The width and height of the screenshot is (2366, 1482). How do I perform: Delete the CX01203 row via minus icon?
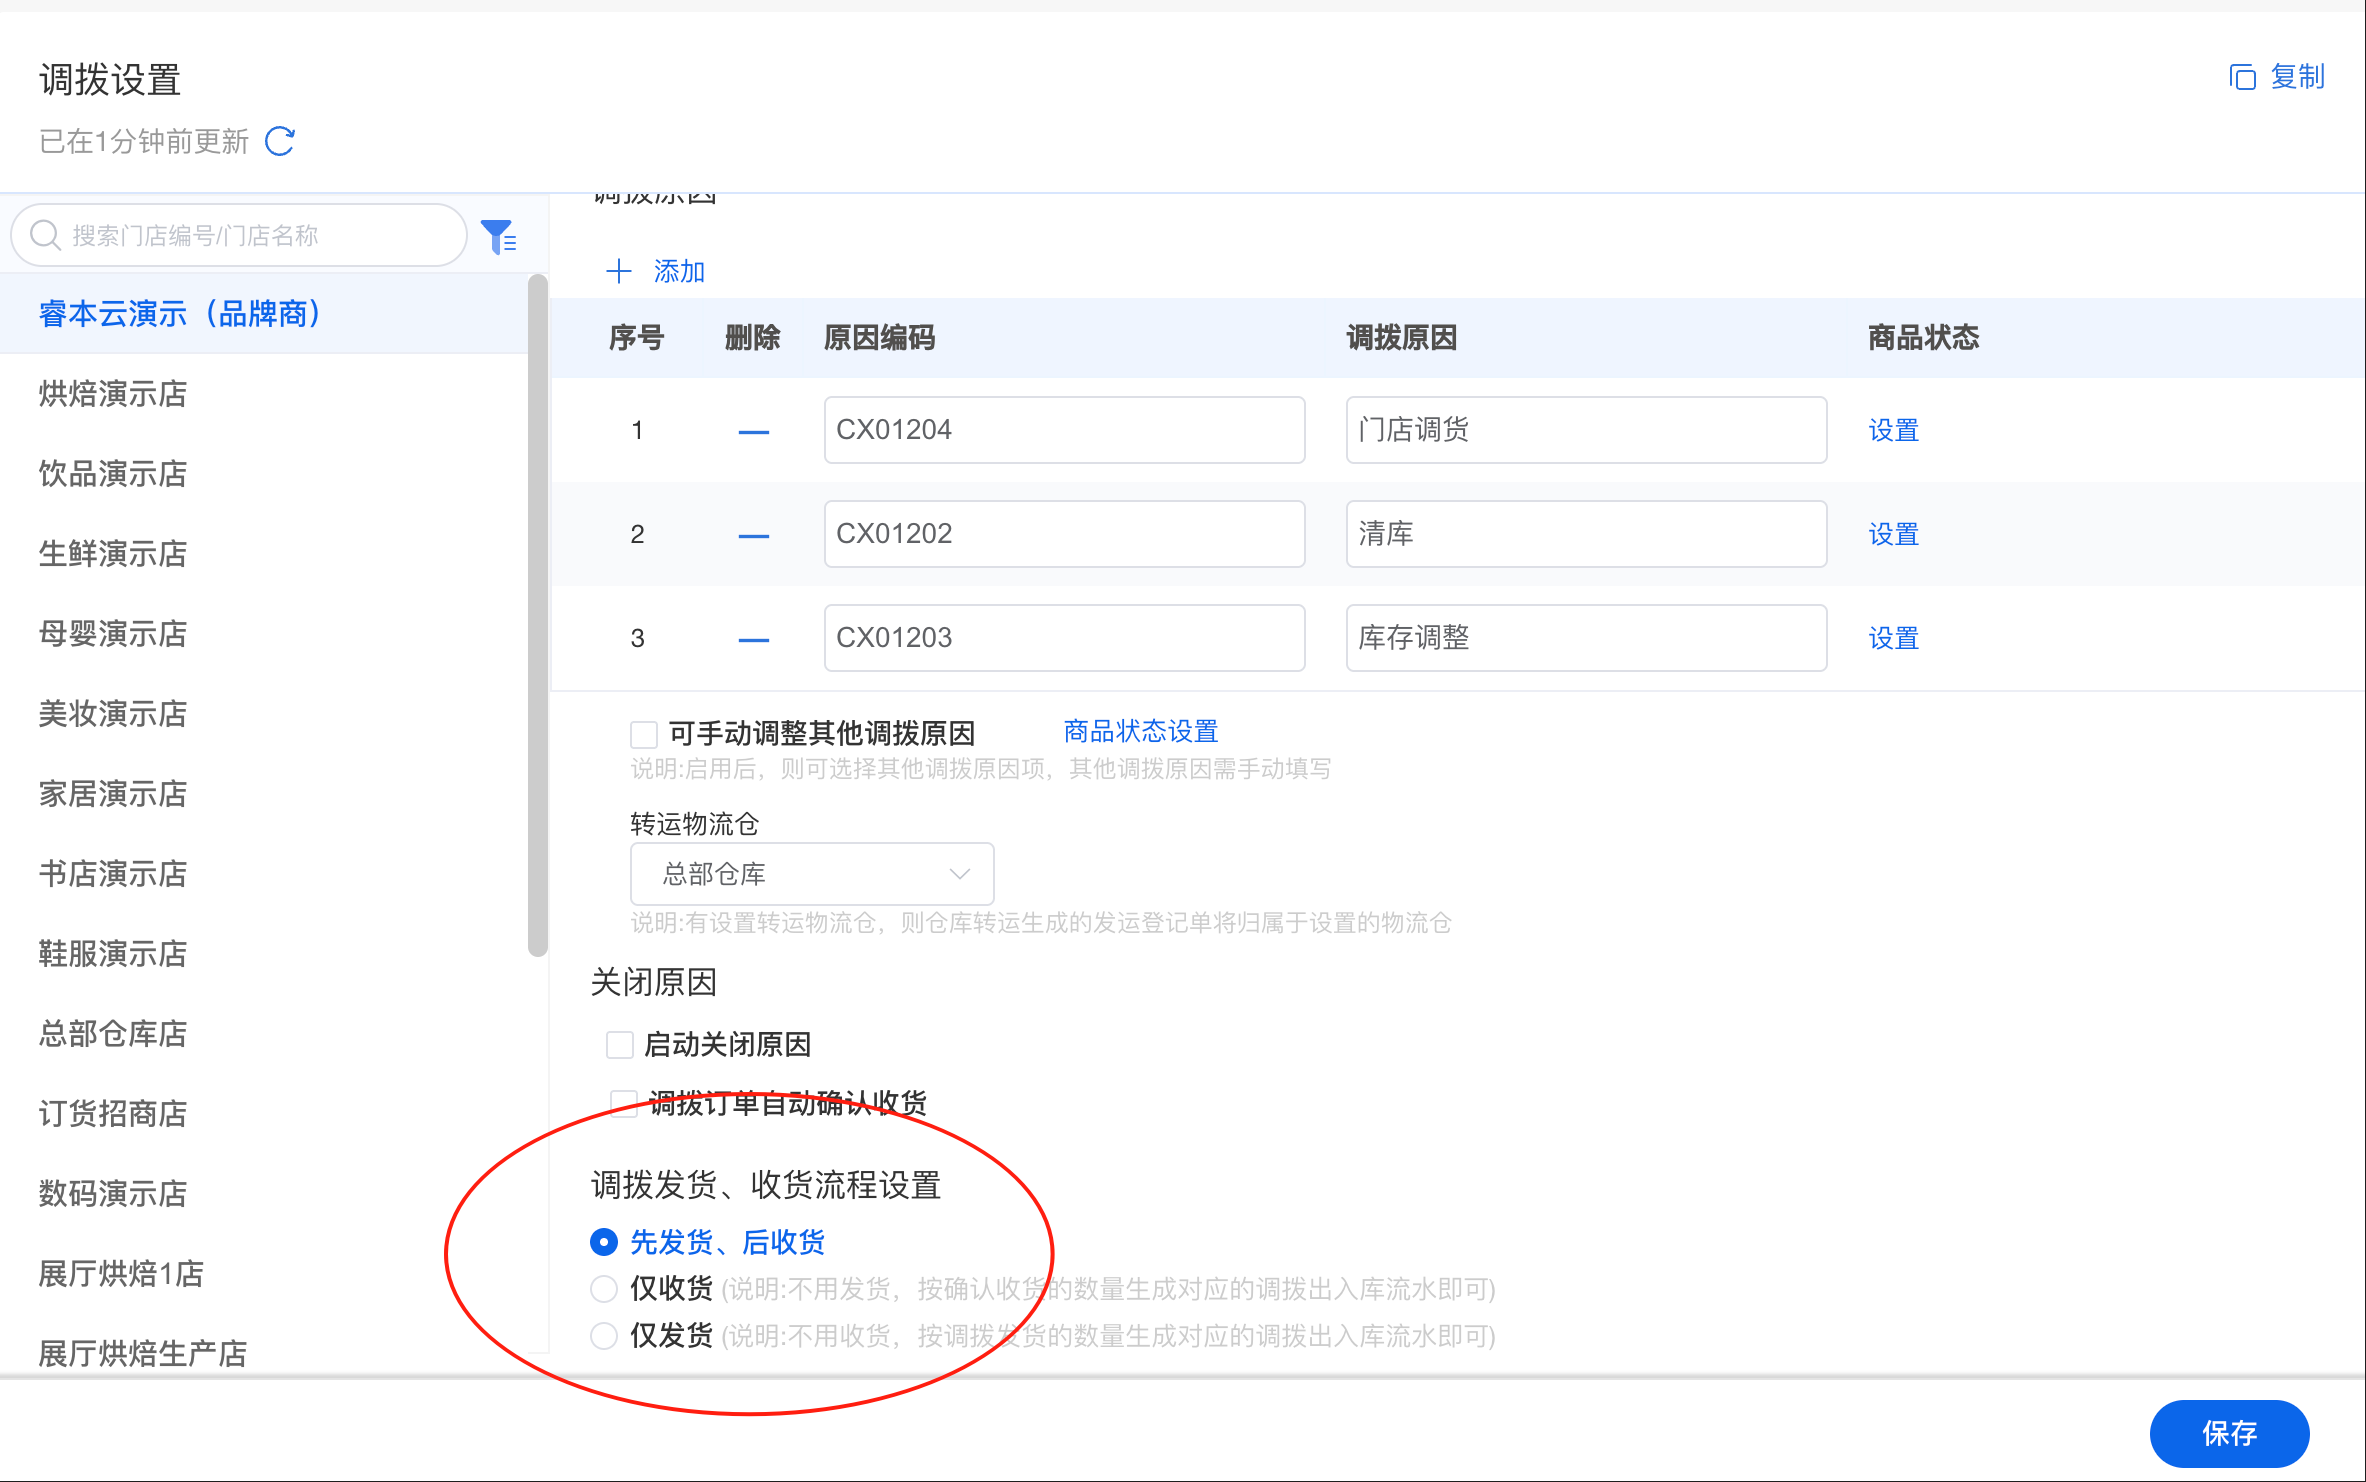point(753,640)
